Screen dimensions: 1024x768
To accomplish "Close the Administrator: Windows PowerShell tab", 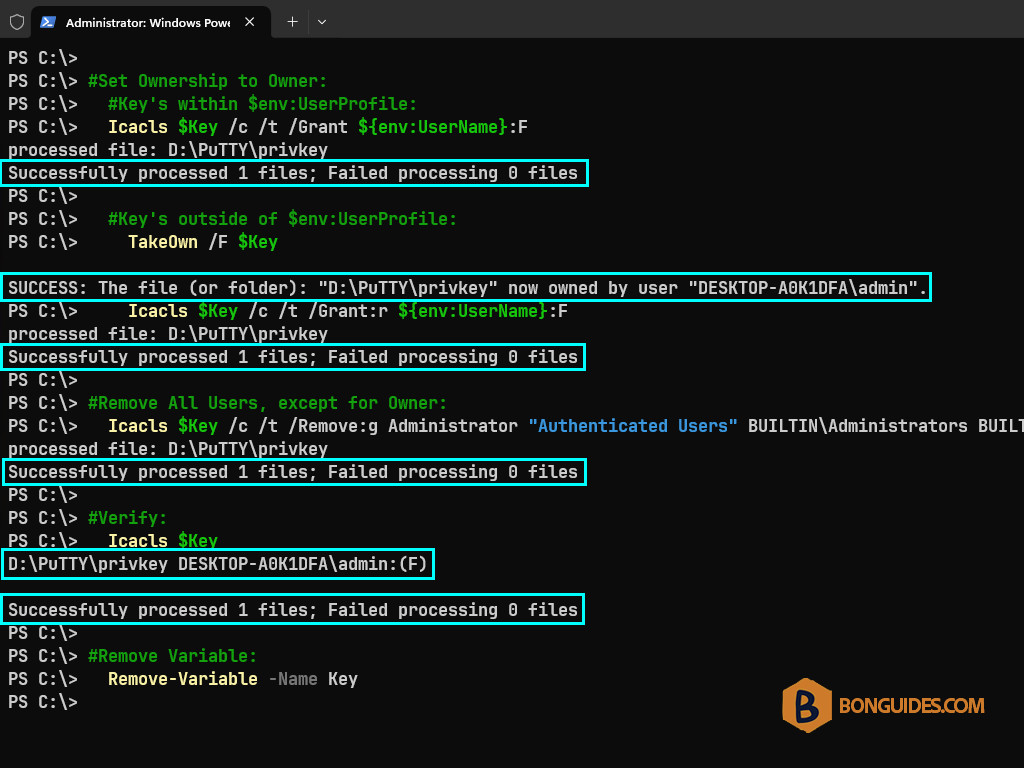I will click(249, 22).
